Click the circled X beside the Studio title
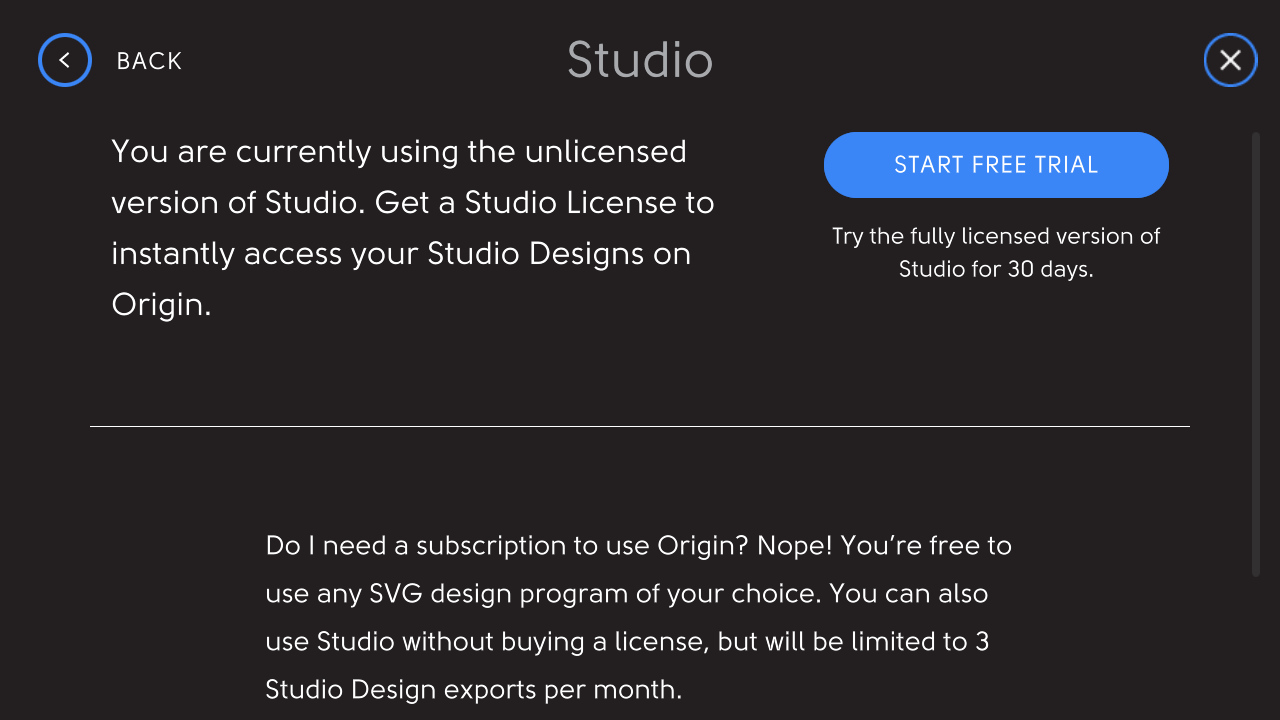The image size is (1280, 720). [x=1230, y=60]
